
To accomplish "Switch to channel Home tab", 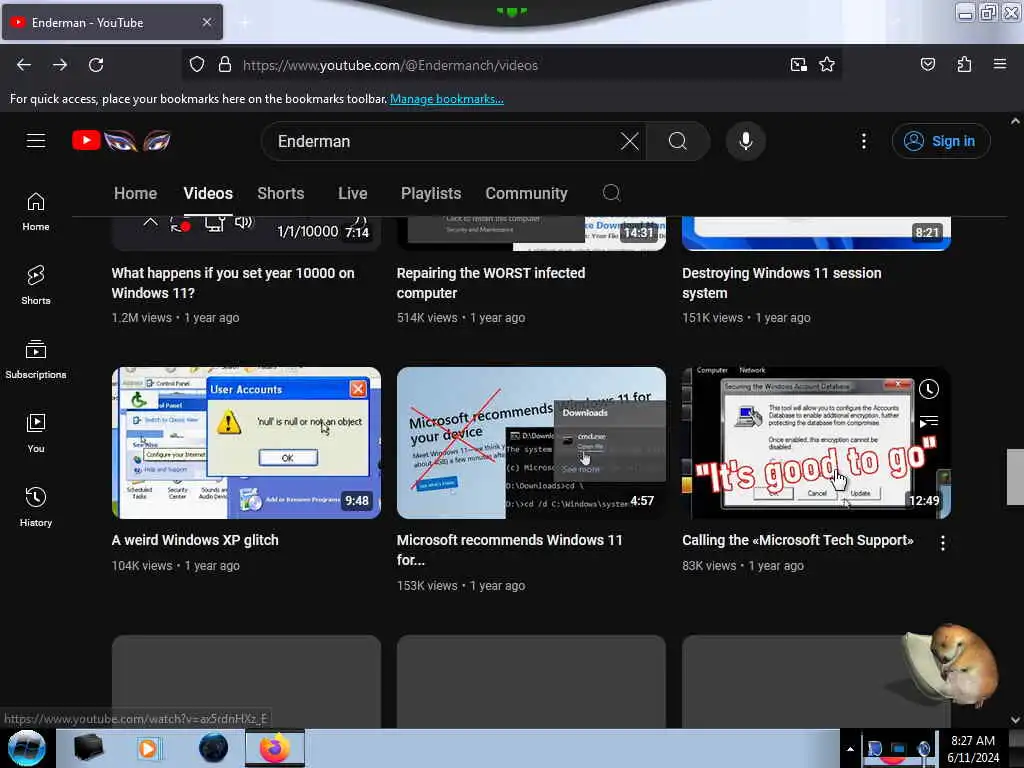I will click(x=135, y=193).
